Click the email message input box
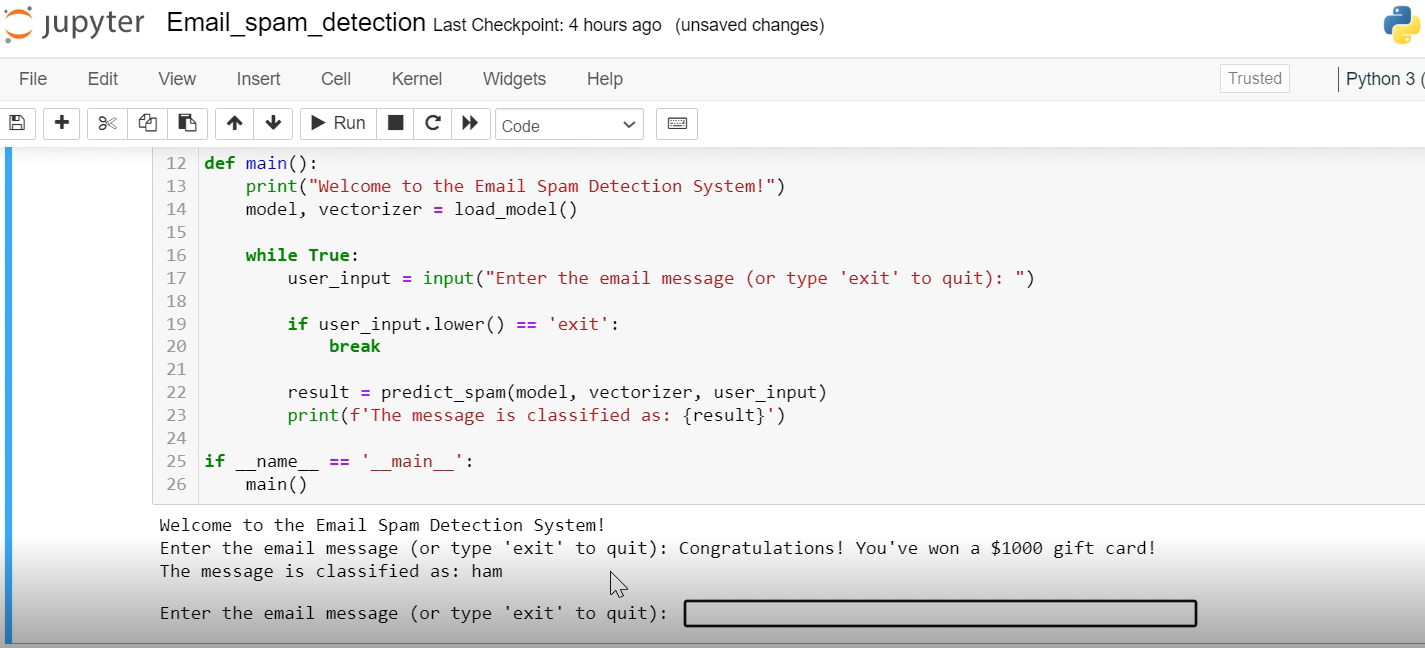 940,613
